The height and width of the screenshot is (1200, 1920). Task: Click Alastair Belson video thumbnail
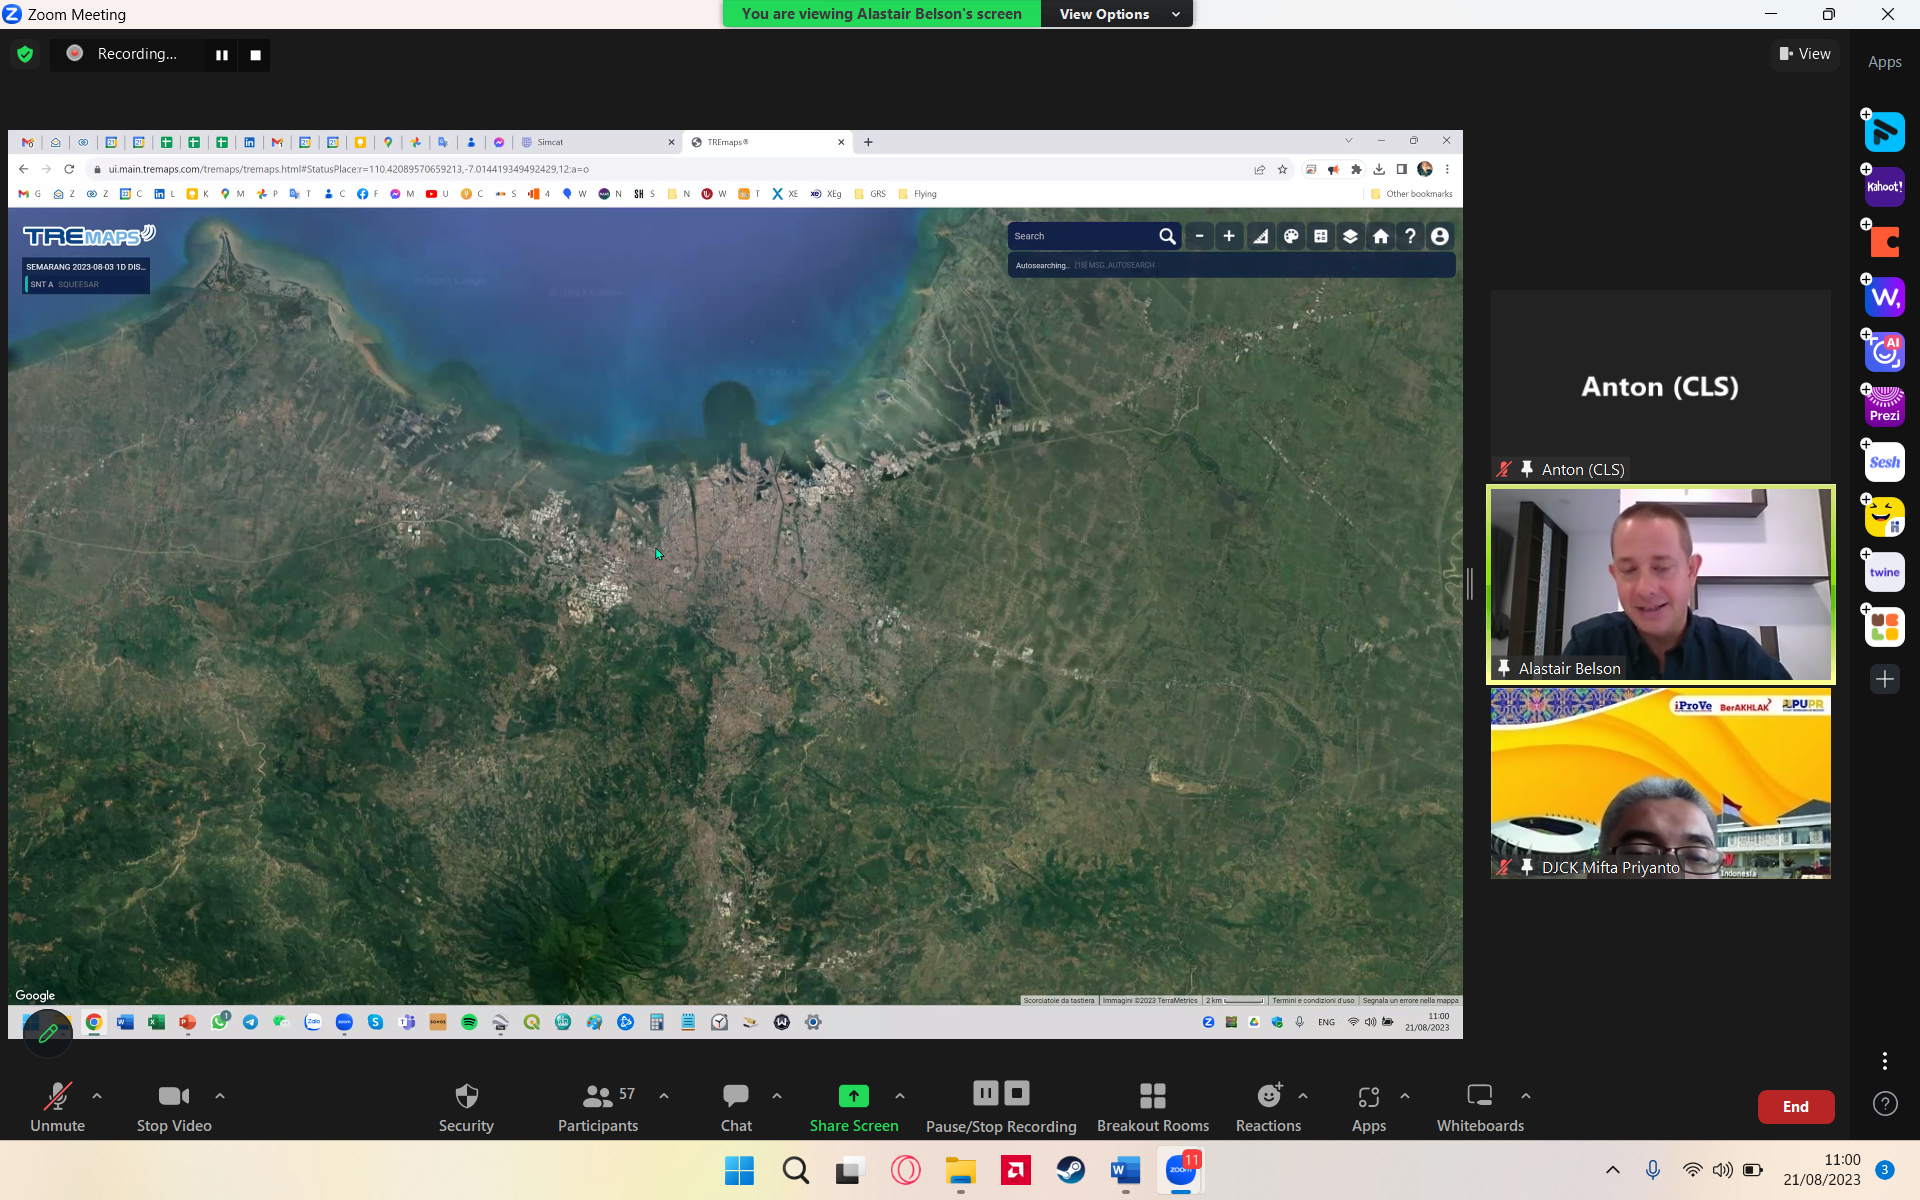pos(1660,583)
